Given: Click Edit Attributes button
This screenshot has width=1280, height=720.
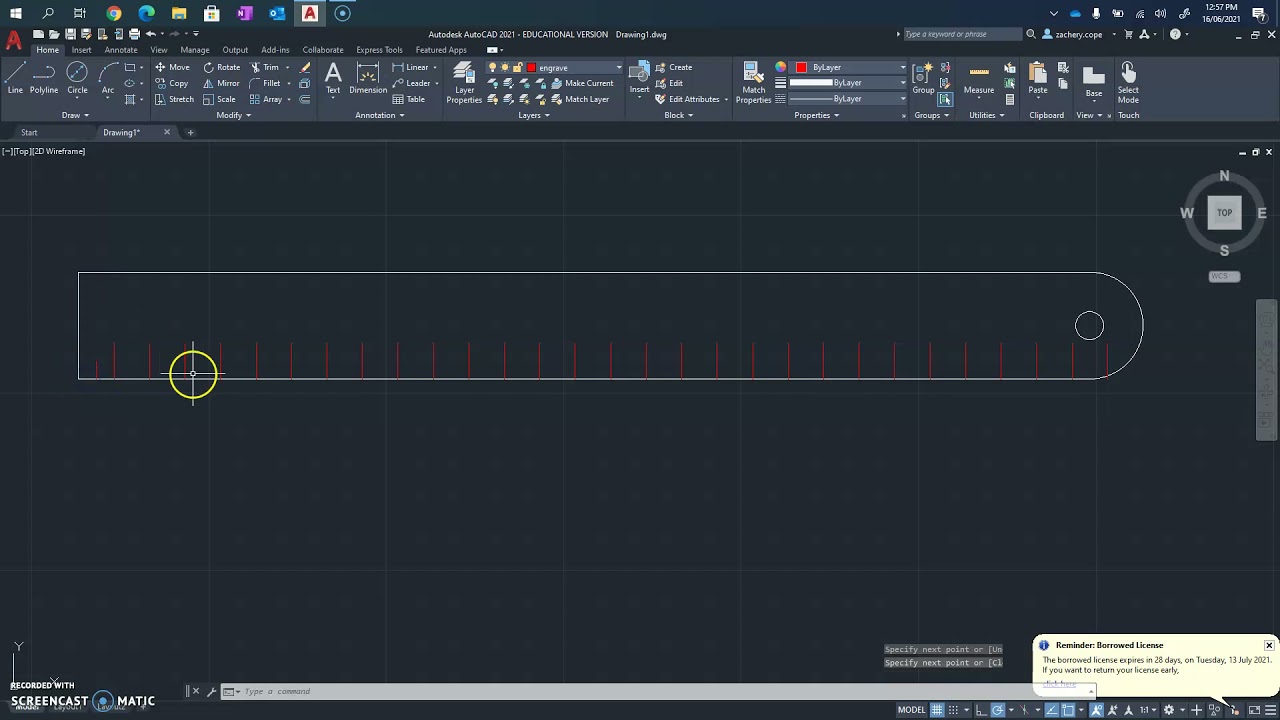Looking at the screenshot, I should (687, 99).
